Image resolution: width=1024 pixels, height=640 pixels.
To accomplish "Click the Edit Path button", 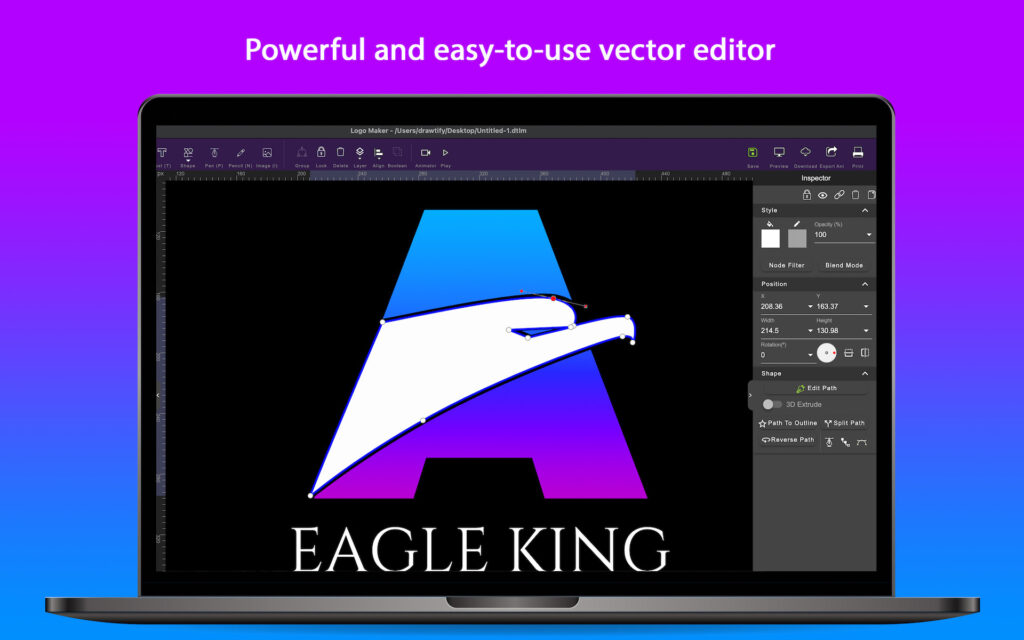I will click(816, 388).
